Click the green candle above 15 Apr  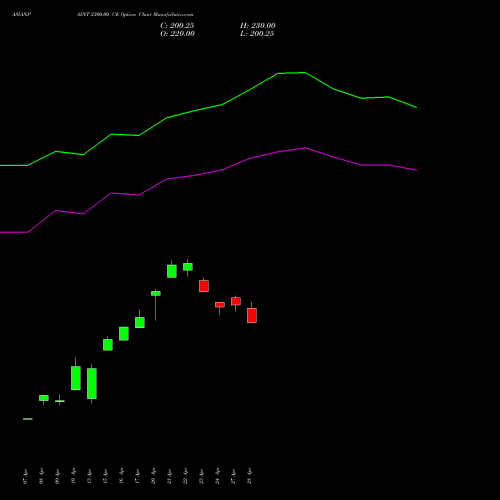pos(108,345)
